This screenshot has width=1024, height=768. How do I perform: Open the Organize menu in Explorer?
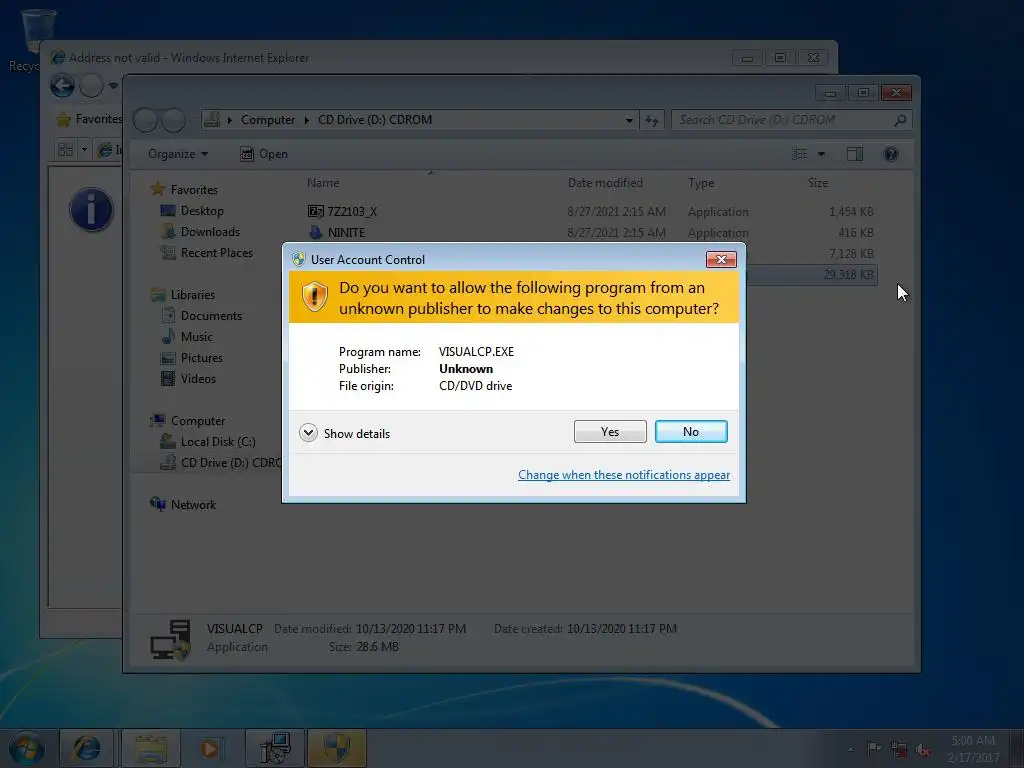[x=178, y=154]
